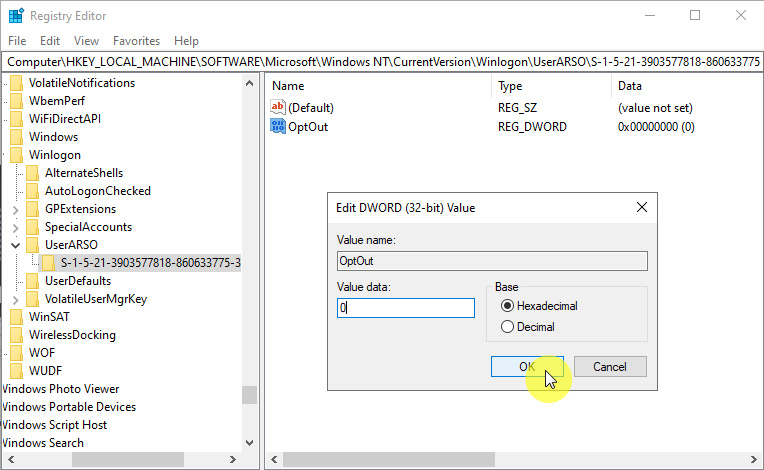Click the OptOut DWORD value icon
This screenshot has width=764, height=470.
coord(278,127)
